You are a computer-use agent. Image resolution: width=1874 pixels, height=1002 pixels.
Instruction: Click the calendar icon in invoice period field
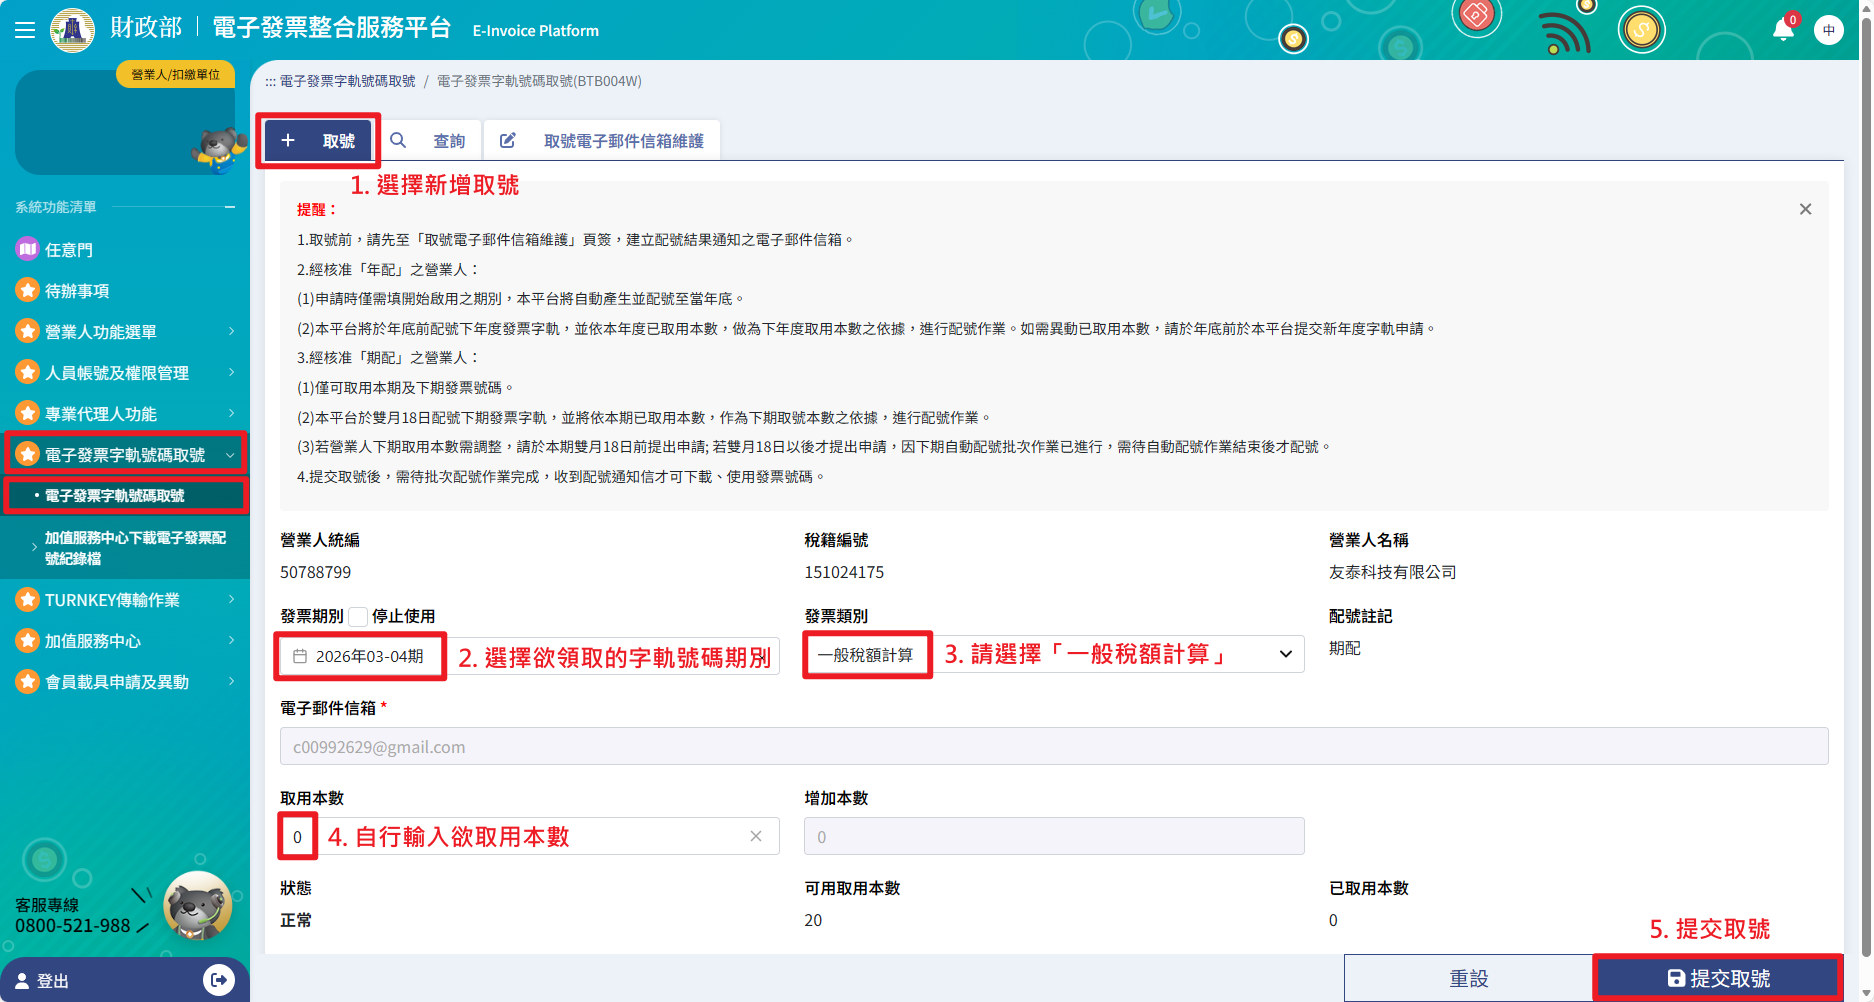tap(300, 656)
